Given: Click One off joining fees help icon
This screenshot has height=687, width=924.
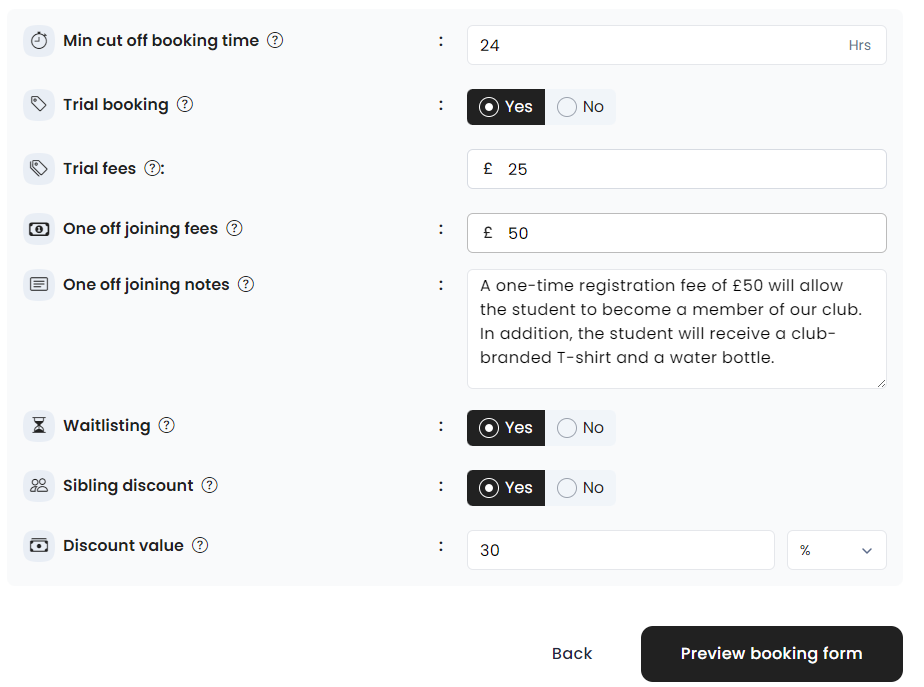Looking at the screenshot, I should pos(234,229).
